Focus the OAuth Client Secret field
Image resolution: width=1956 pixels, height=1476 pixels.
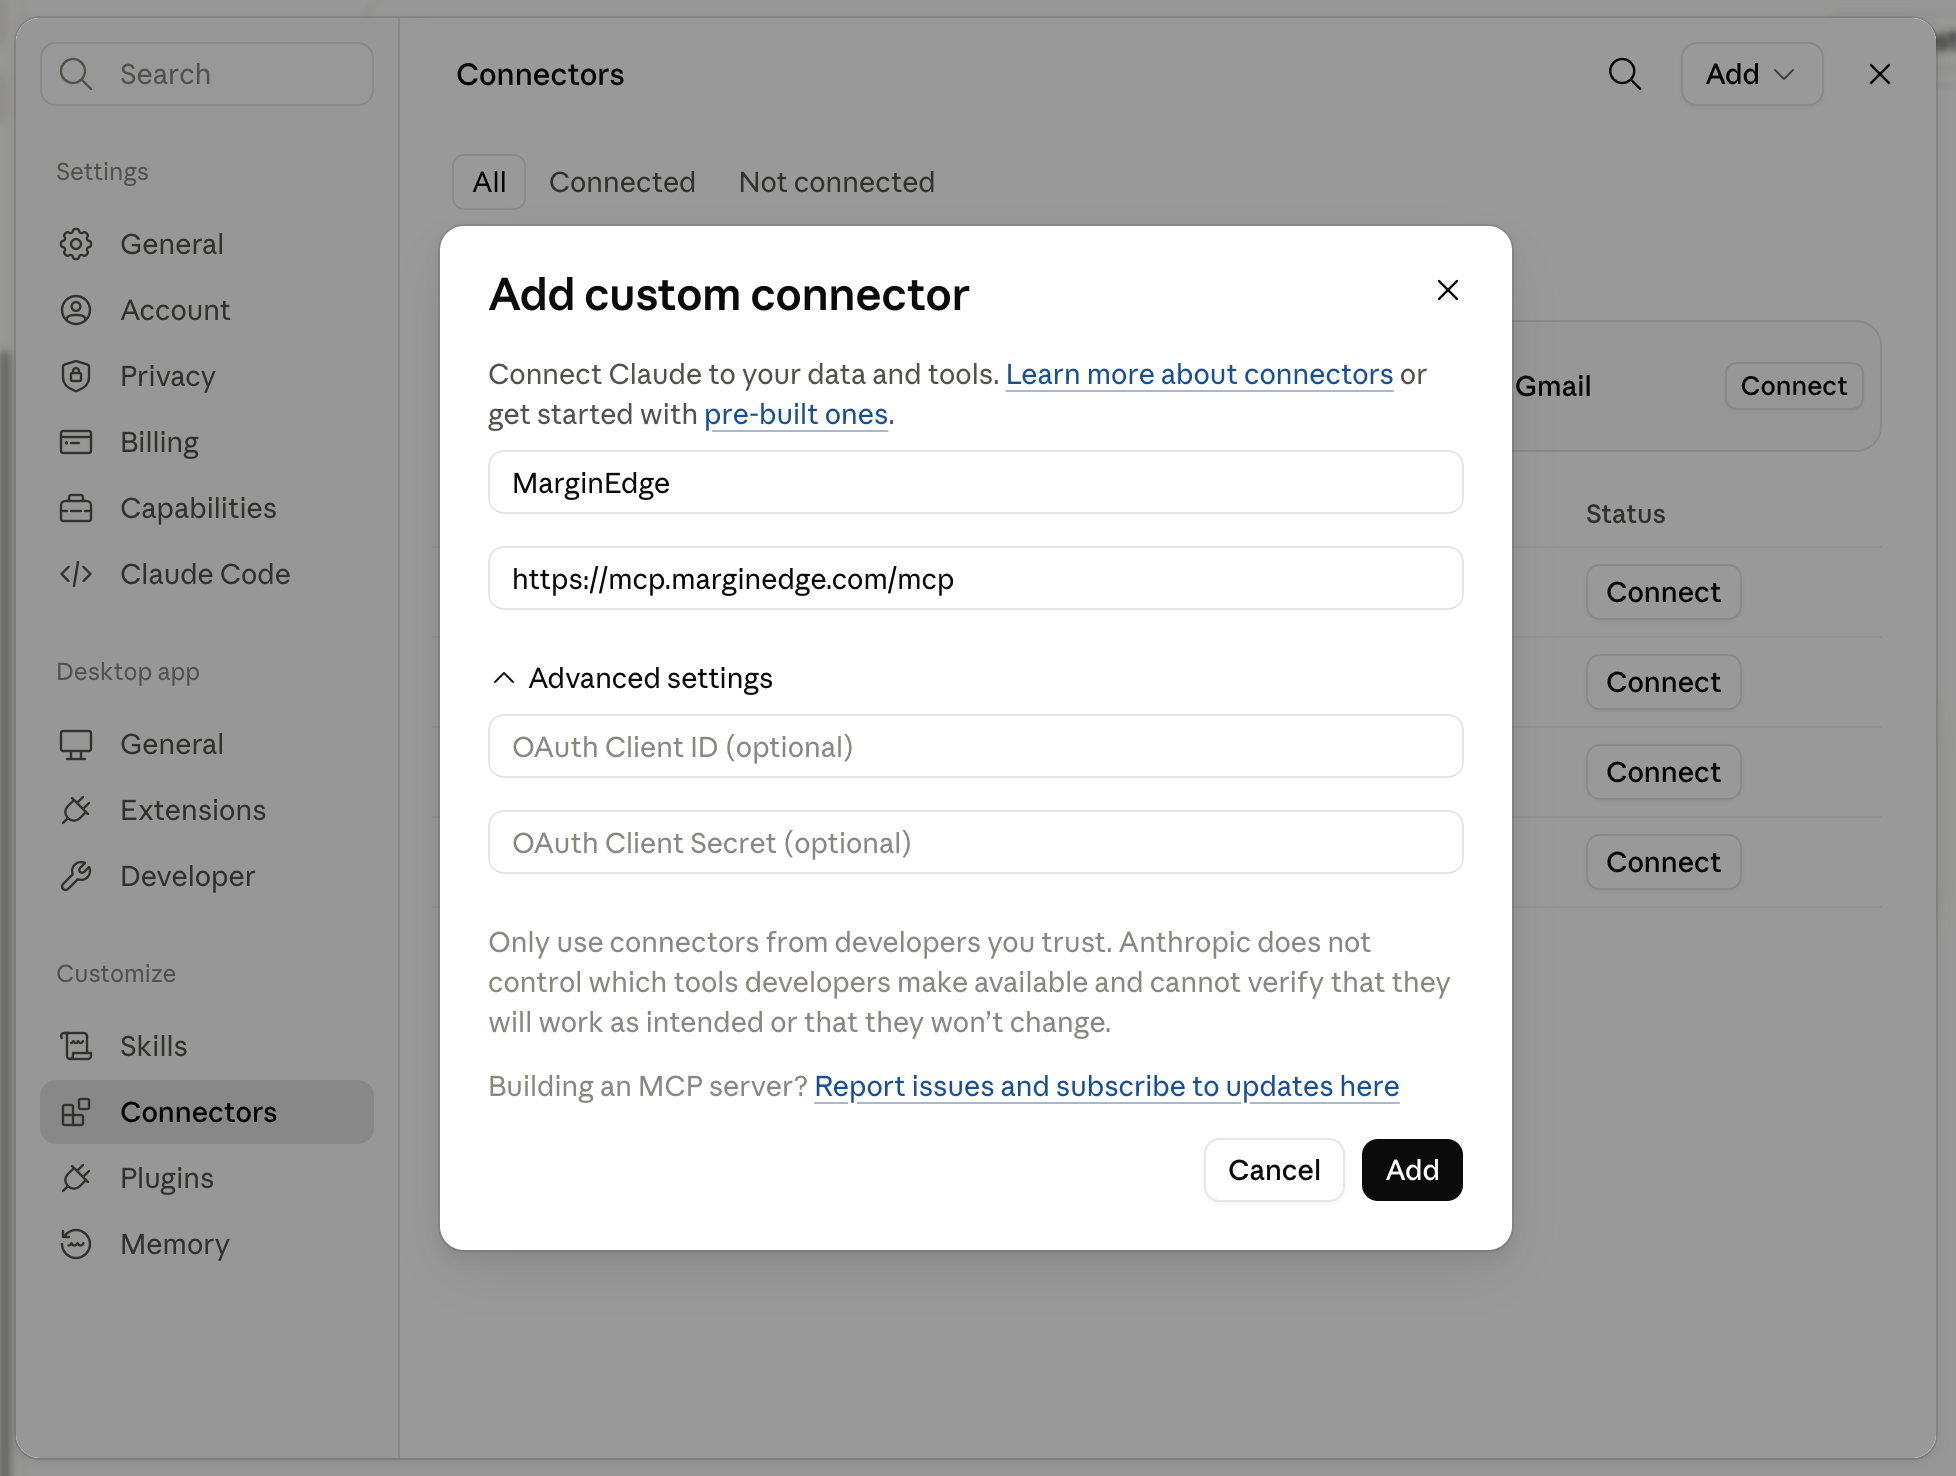point(976,842)
